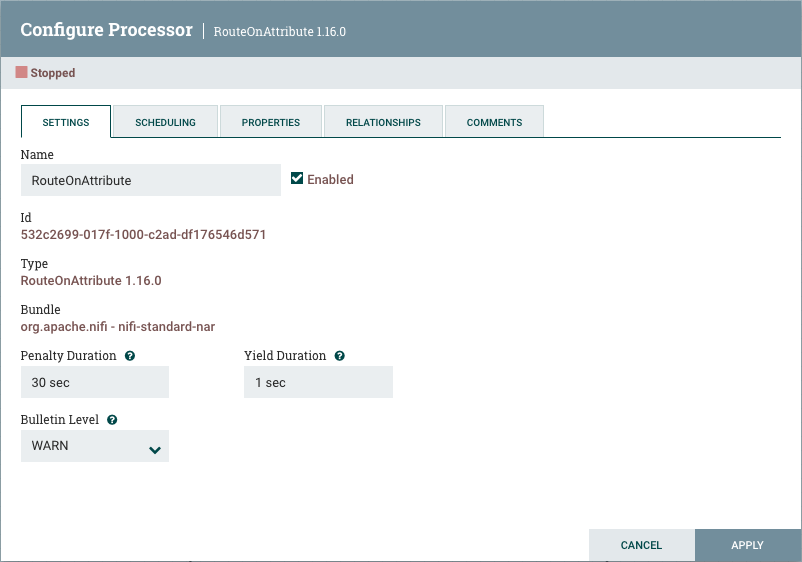Click the Bulletin Level help icon
Image resolution: width=802 pixels, height=562 pixels.
[x=112, y=420]
